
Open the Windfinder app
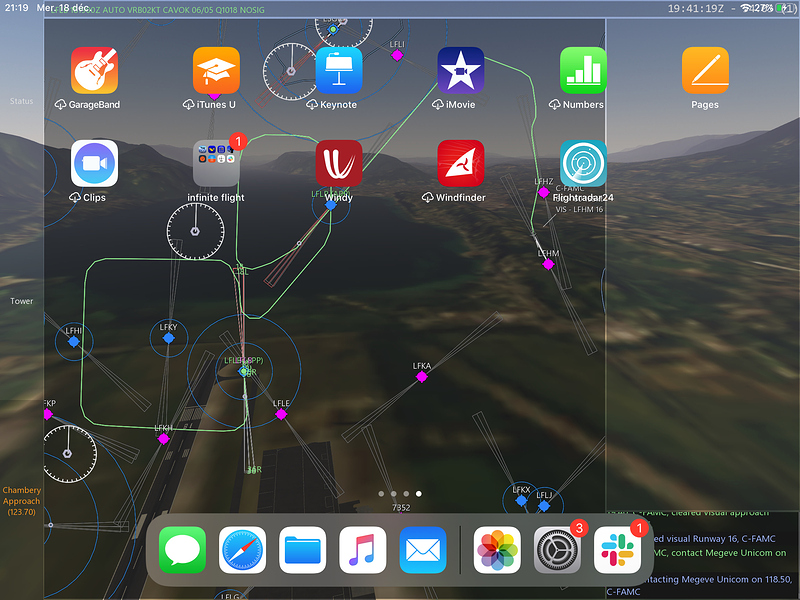[461, 163]
